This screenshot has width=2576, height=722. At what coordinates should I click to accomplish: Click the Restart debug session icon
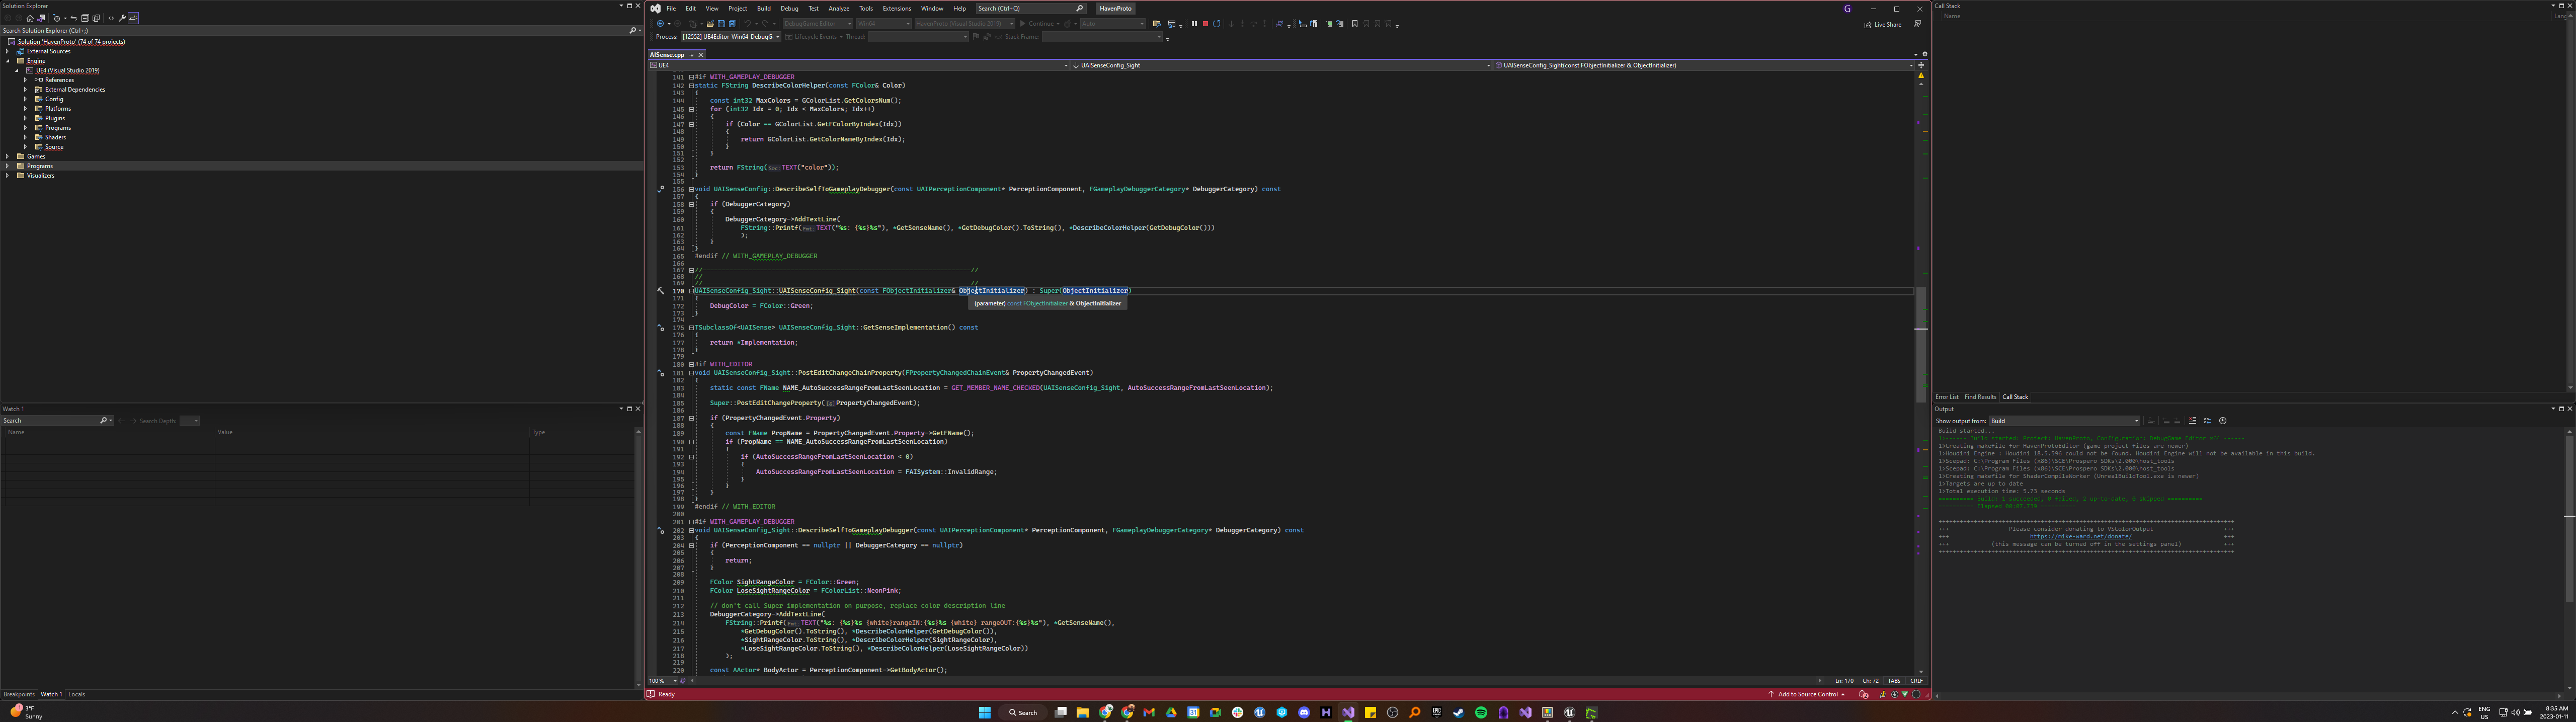pos(1217,24)
